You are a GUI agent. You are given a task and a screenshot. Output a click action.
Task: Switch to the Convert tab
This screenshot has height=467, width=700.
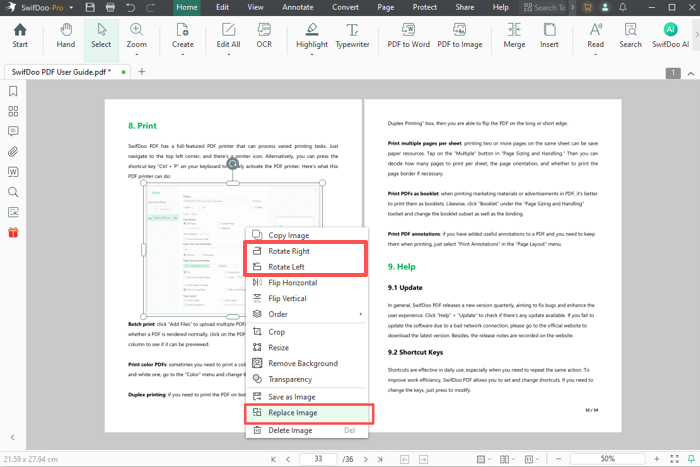[345, 7]
